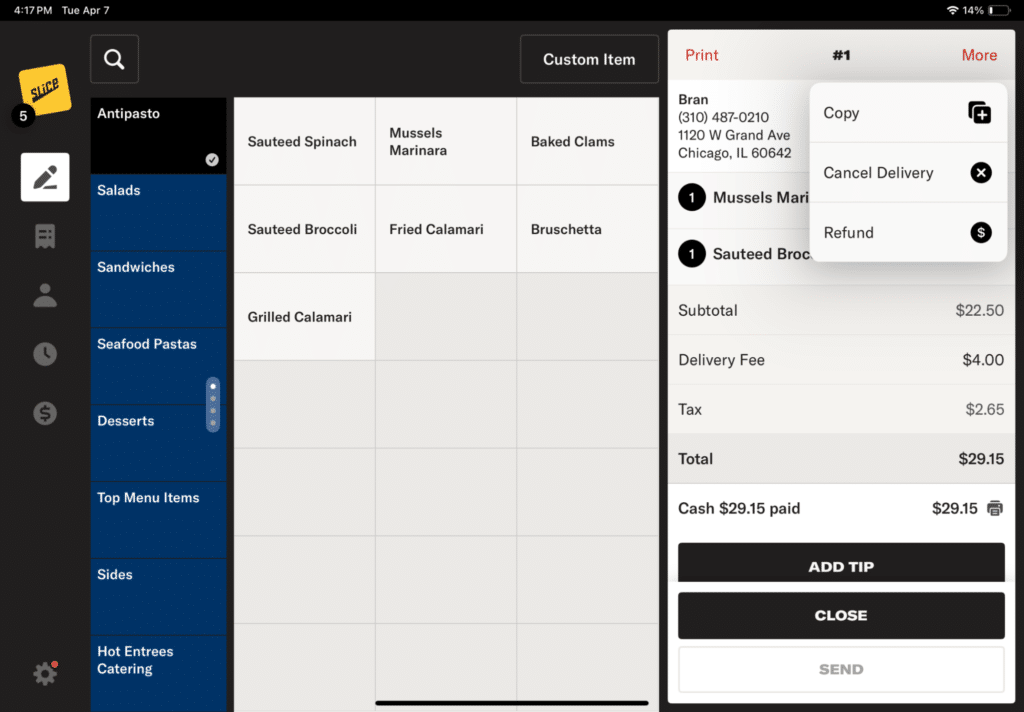Click the 4:17 PM status bar time
Screen dimensions: 1024x712
coord(33,10)
